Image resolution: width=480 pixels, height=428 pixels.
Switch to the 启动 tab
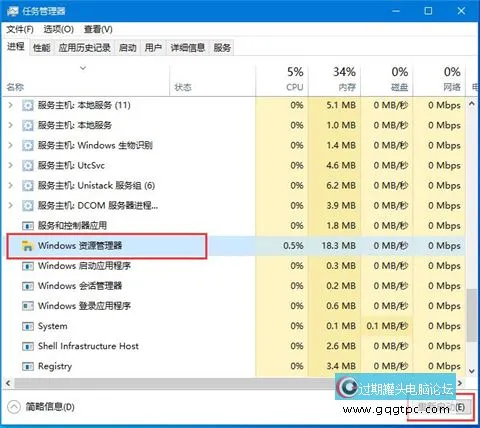(x=128, y=48)
